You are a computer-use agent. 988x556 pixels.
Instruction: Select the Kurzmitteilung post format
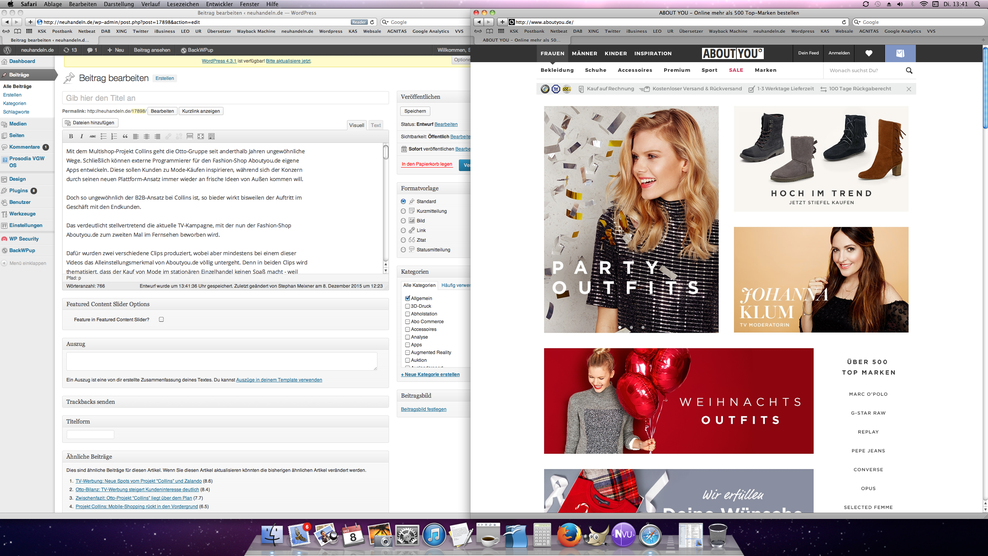[x=403, y=211]
